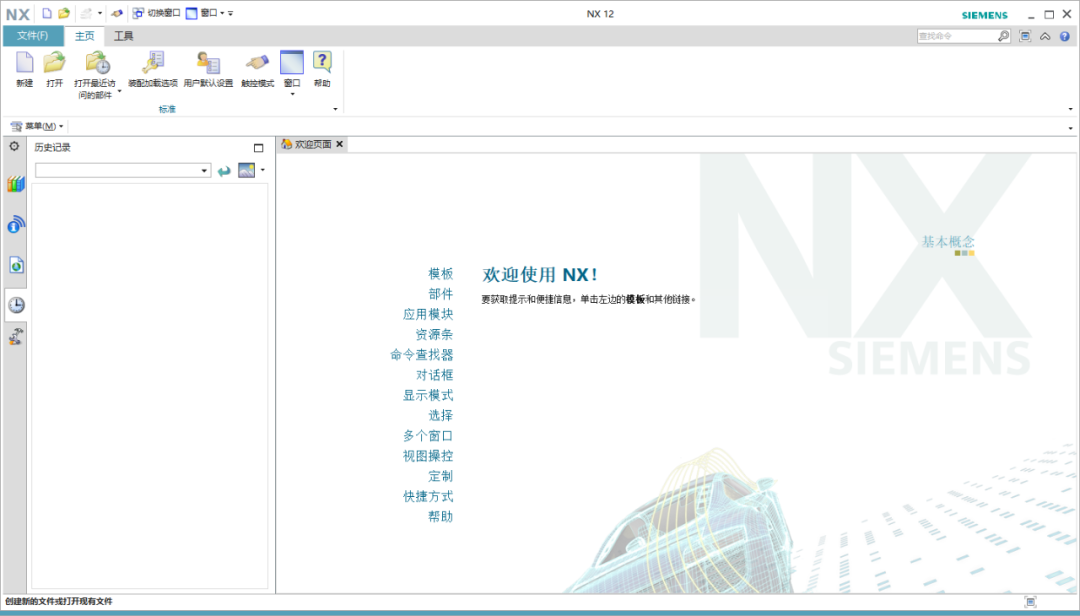Click the 显示模式 link
1080x616 pixels.
[428, 395]
